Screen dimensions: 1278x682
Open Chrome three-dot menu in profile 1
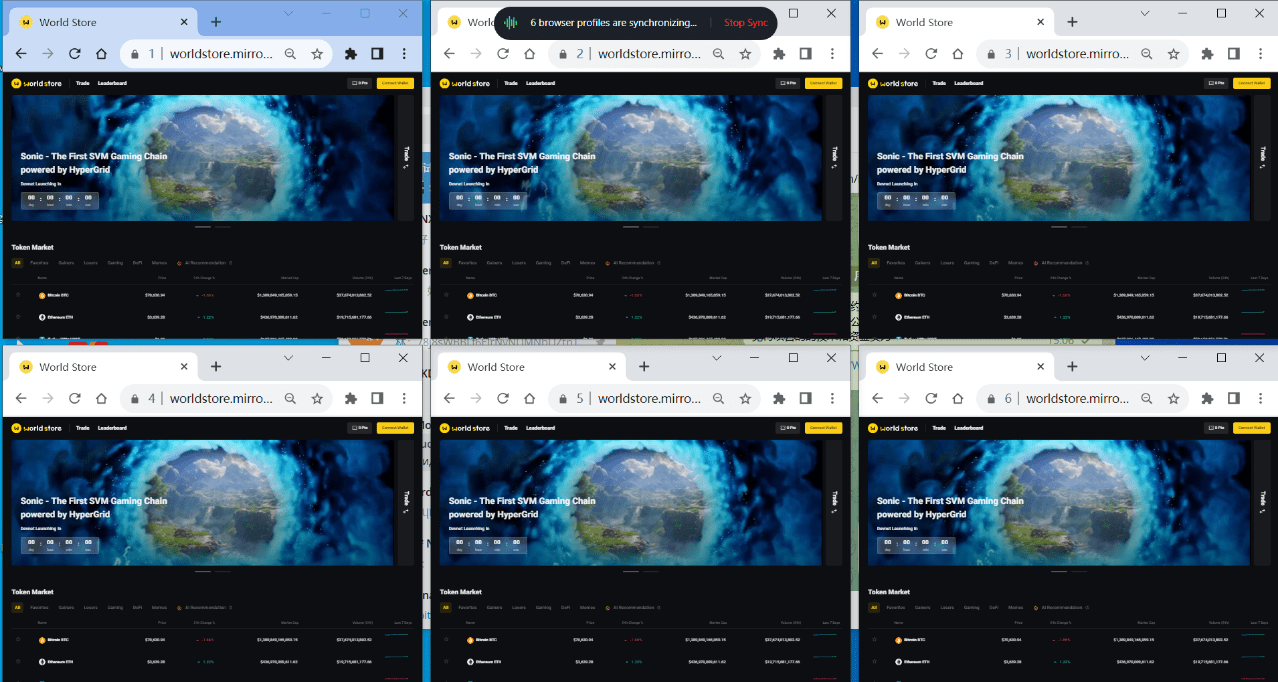click(404, 54)
